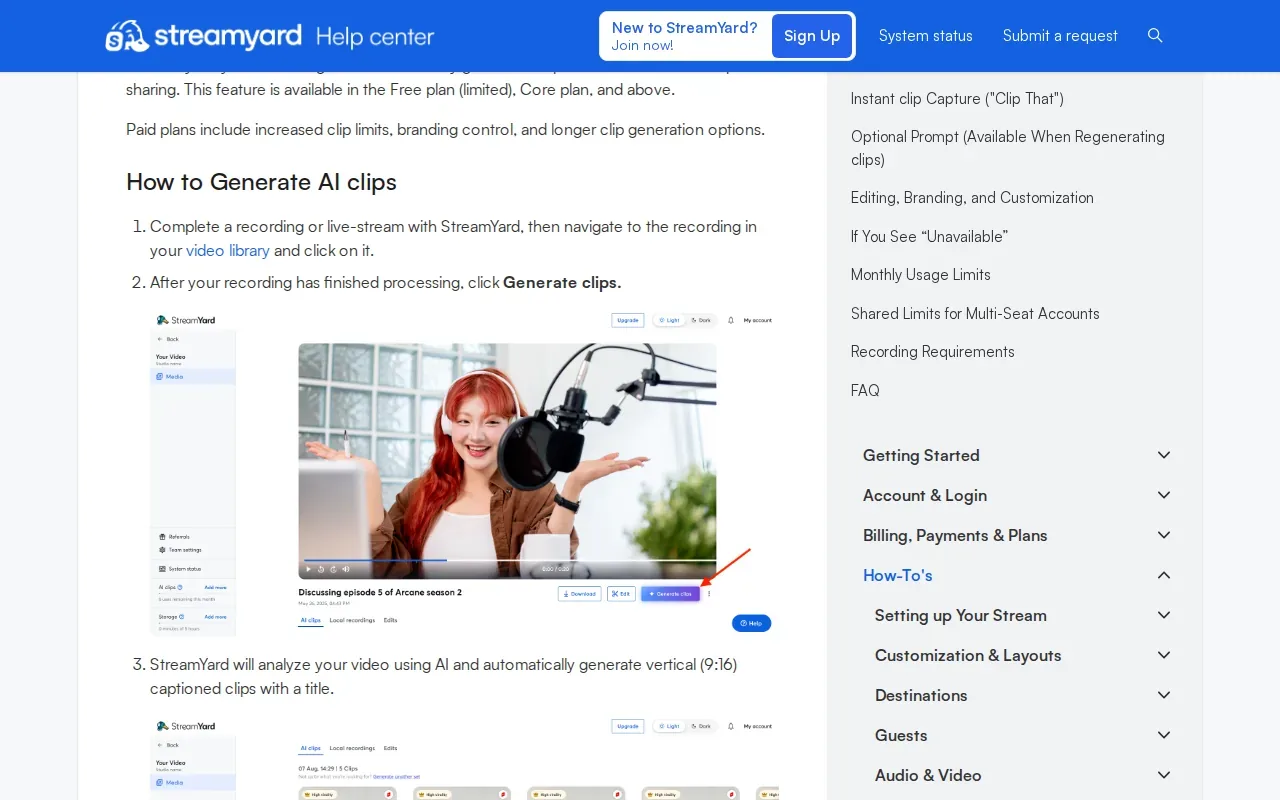Image resolution: width=1280 pixels, height=800 pixels.
Task: Jump to Optional Prompt section
Action: (1008, 148)
